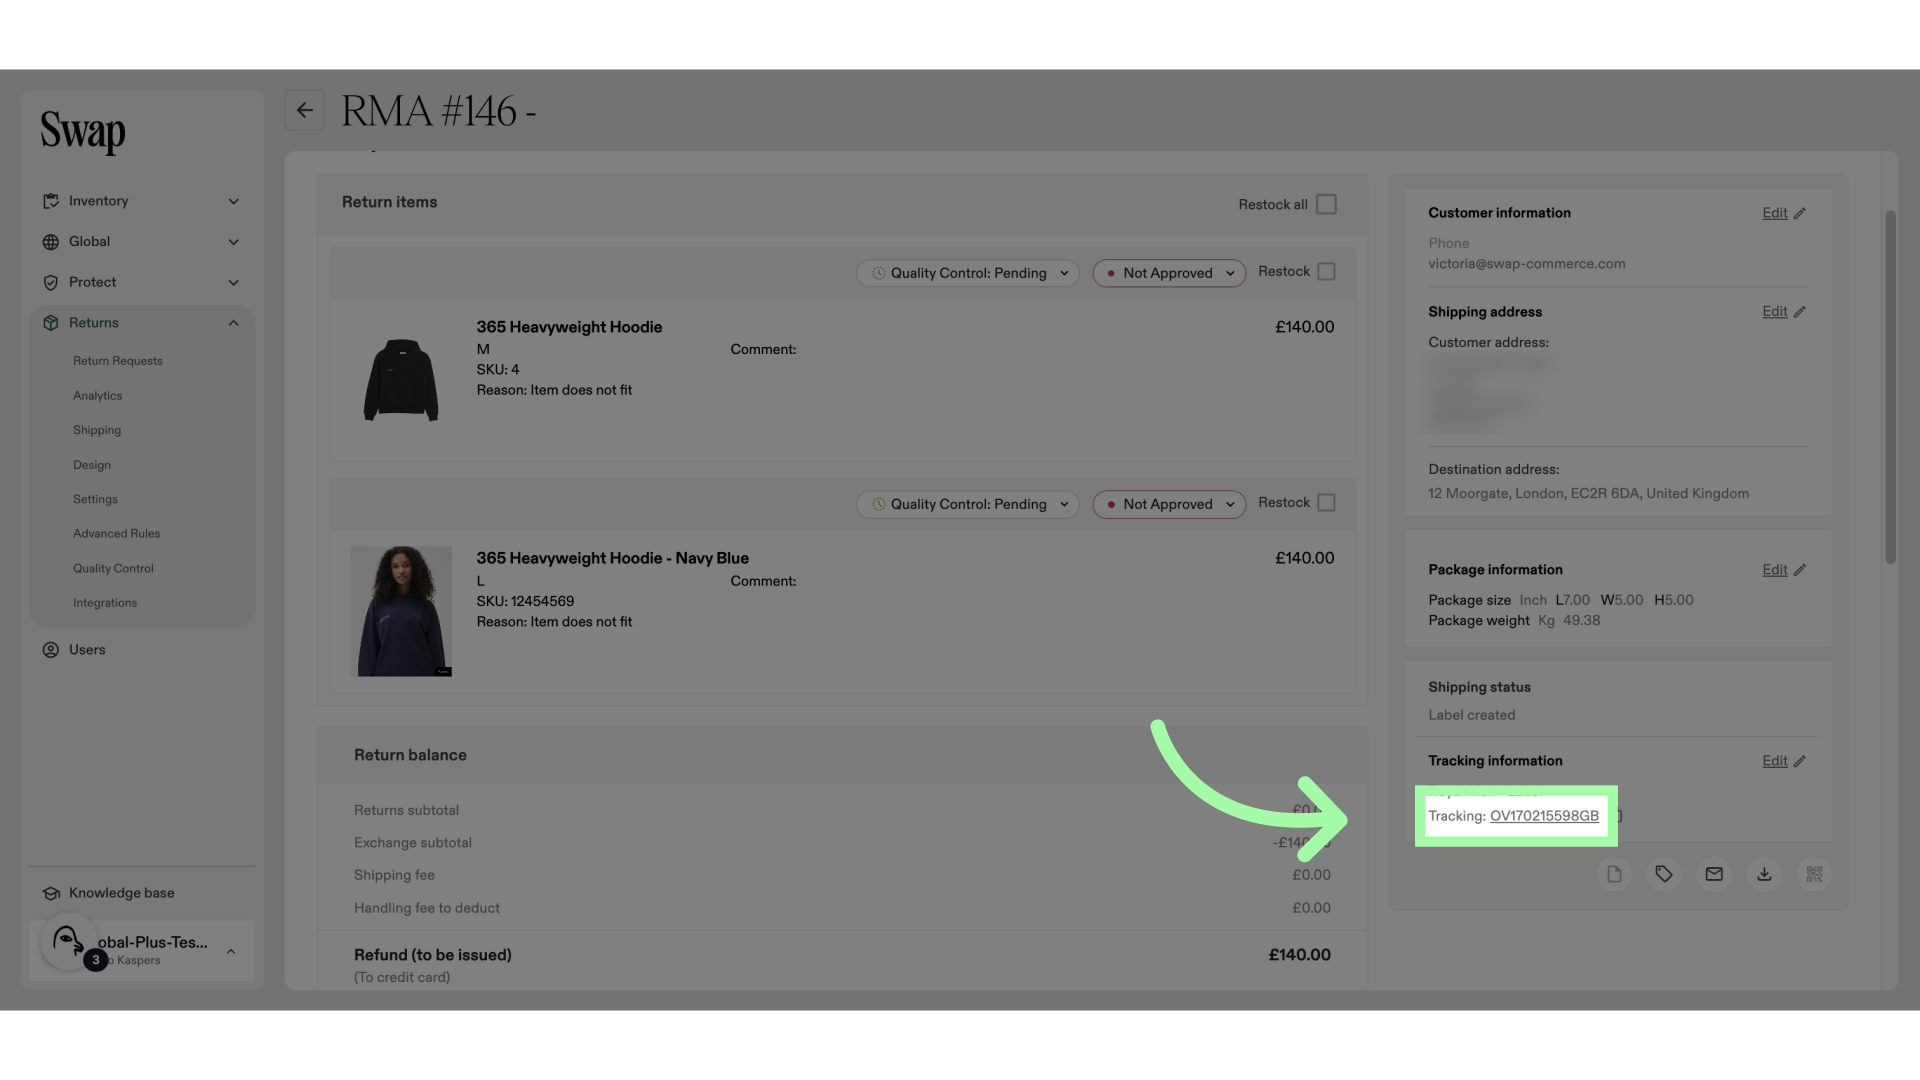Screen dimensions: 1920x1080
Task: Show the QR code icon
Action: [x=1814, y=874]
